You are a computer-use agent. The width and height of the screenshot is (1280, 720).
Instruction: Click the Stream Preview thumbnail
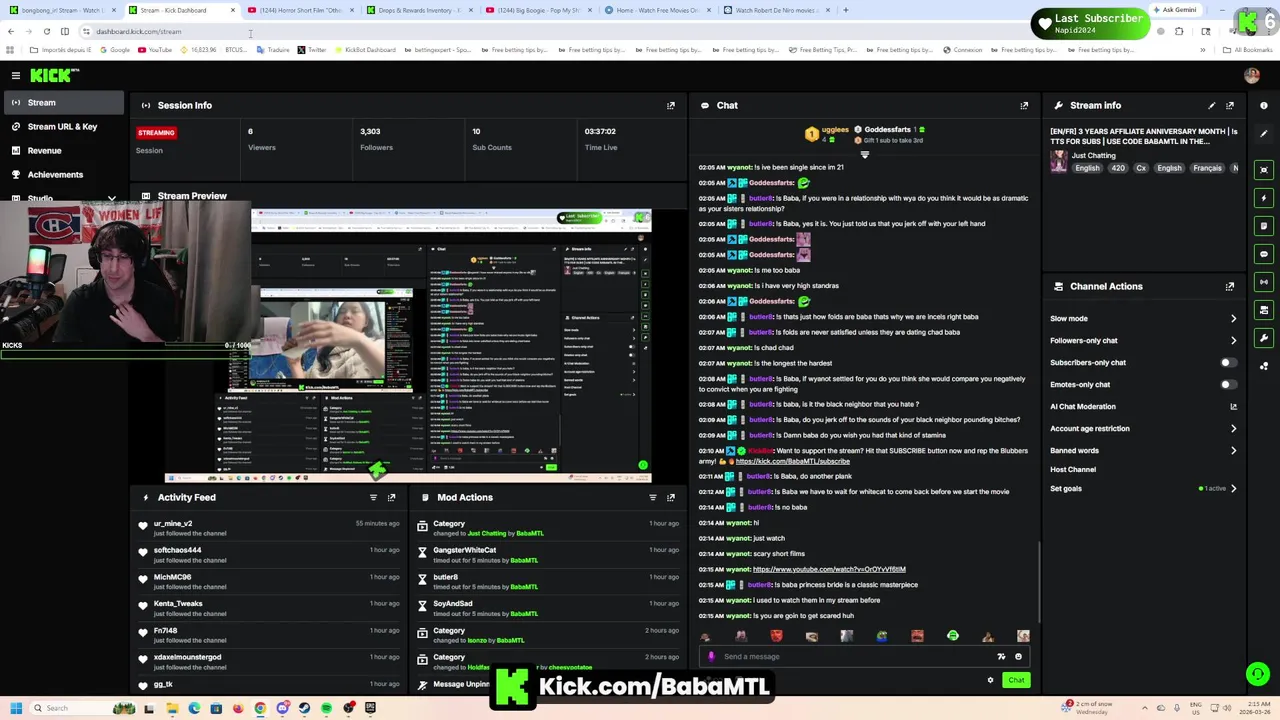[x=408, y=345]
